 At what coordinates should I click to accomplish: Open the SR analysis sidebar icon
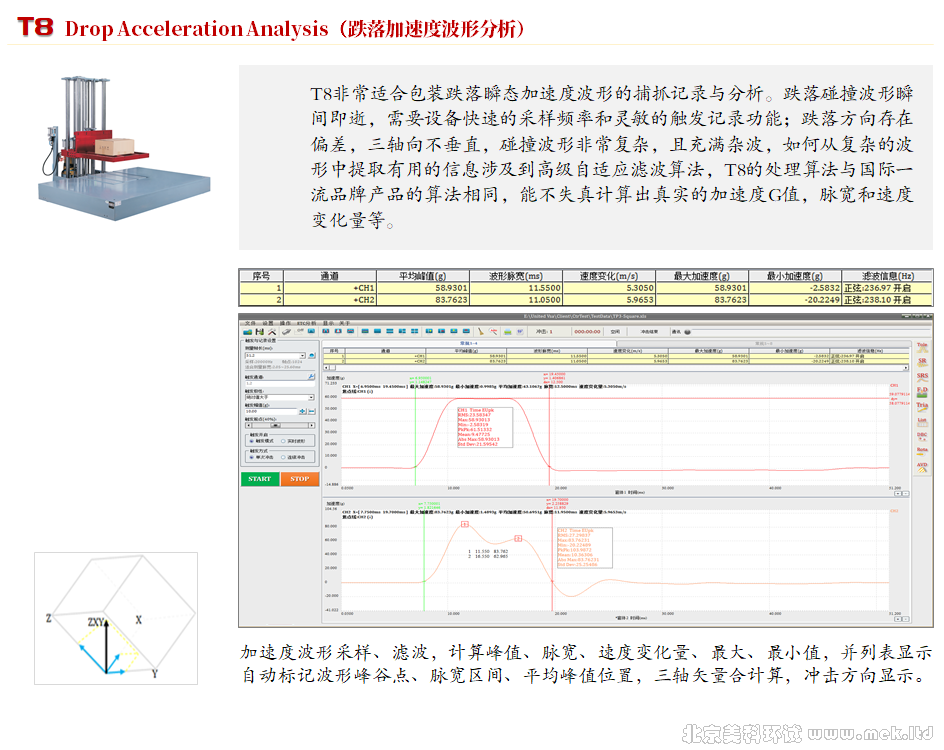[922, 362]
